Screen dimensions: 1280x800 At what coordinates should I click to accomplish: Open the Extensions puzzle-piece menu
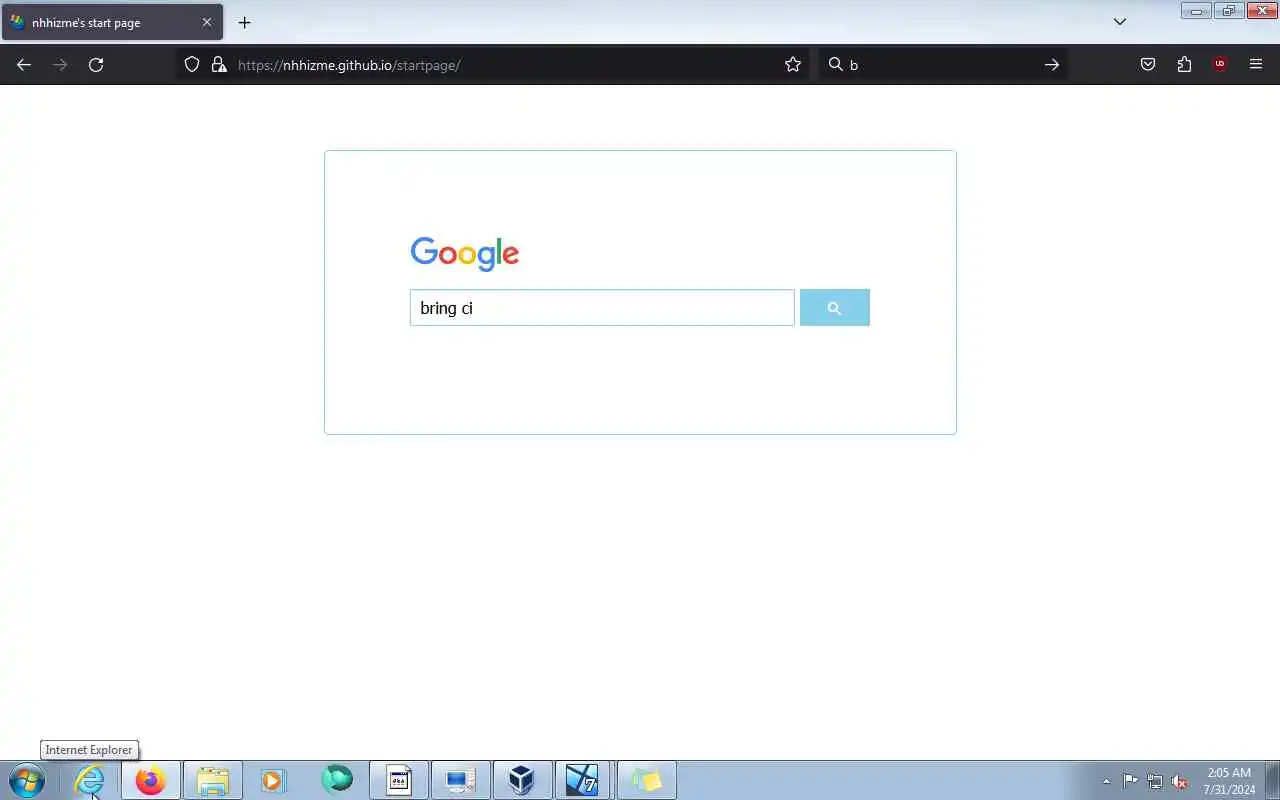(x=1184, y=65)
